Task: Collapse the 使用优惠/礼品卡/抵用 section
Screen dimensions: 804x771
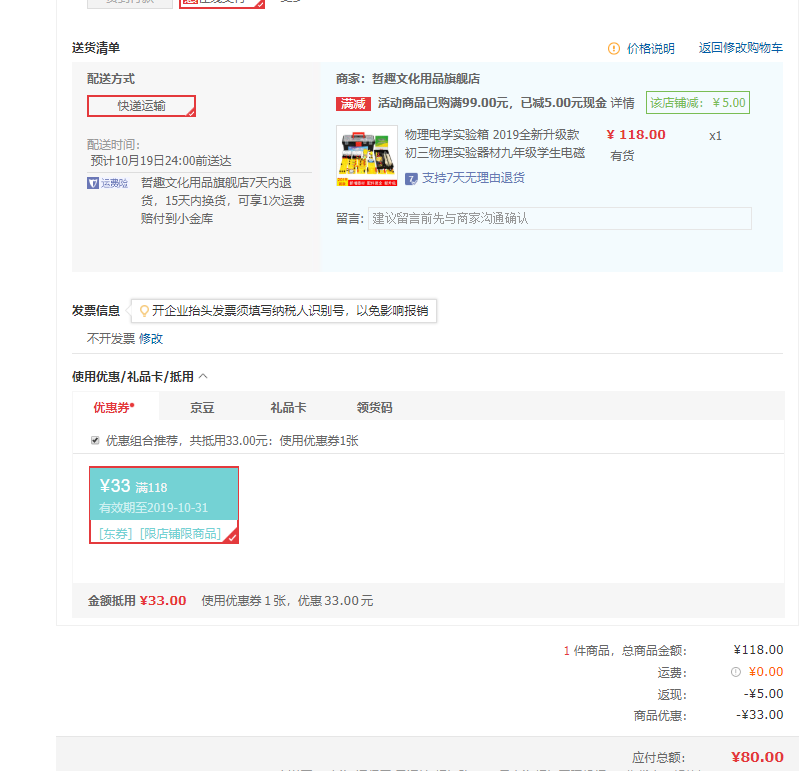Action: 203,376
